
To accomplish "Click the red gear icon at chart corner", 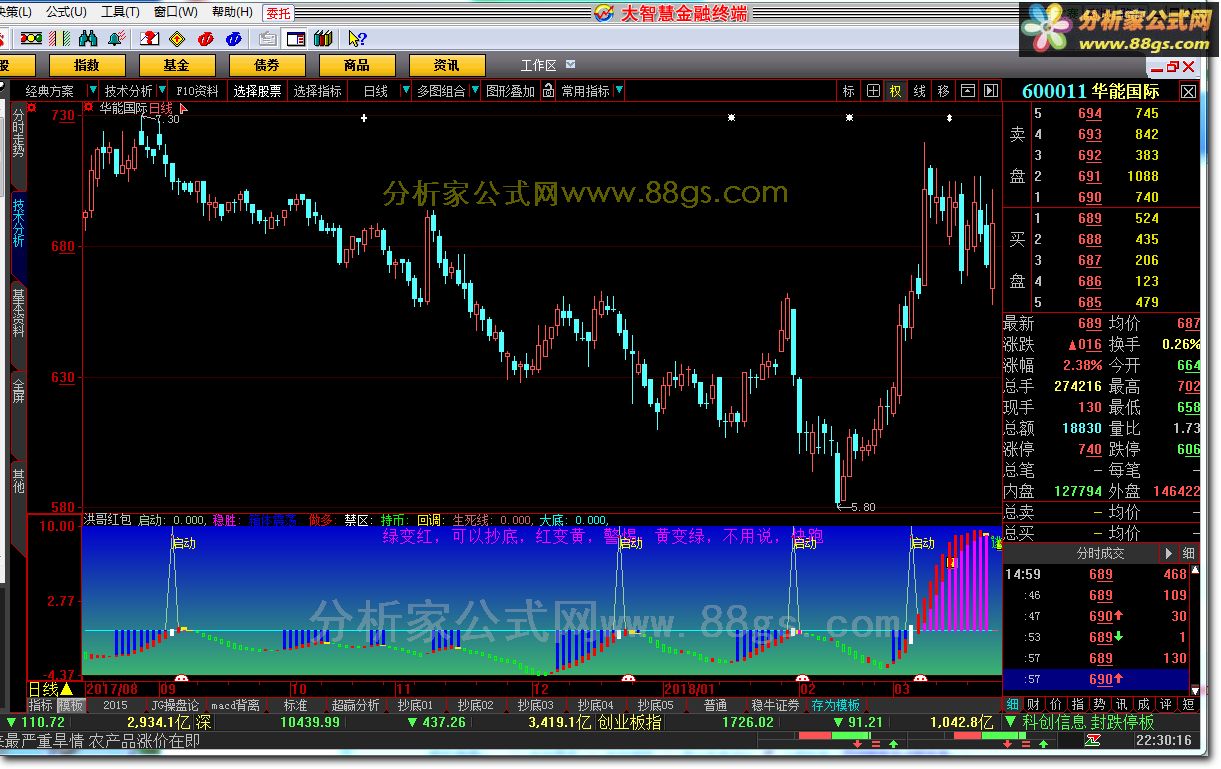I will pyautogui.click(x=90, y=107).
